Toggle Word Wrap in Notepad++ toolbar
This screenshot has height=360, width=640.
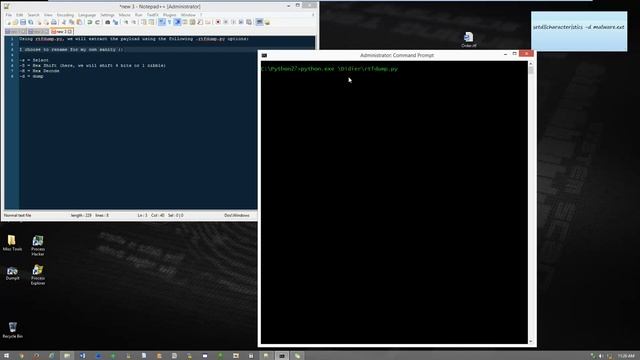pyautogui.click(x=162, y=22)
